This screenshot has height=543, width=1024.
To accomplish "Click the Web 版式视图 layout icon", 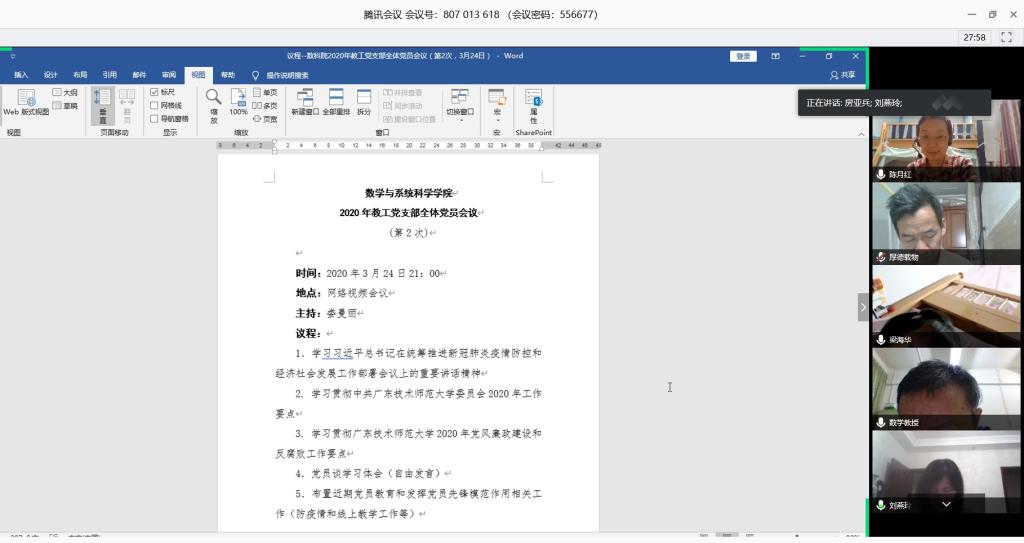I will pos(26,101).
